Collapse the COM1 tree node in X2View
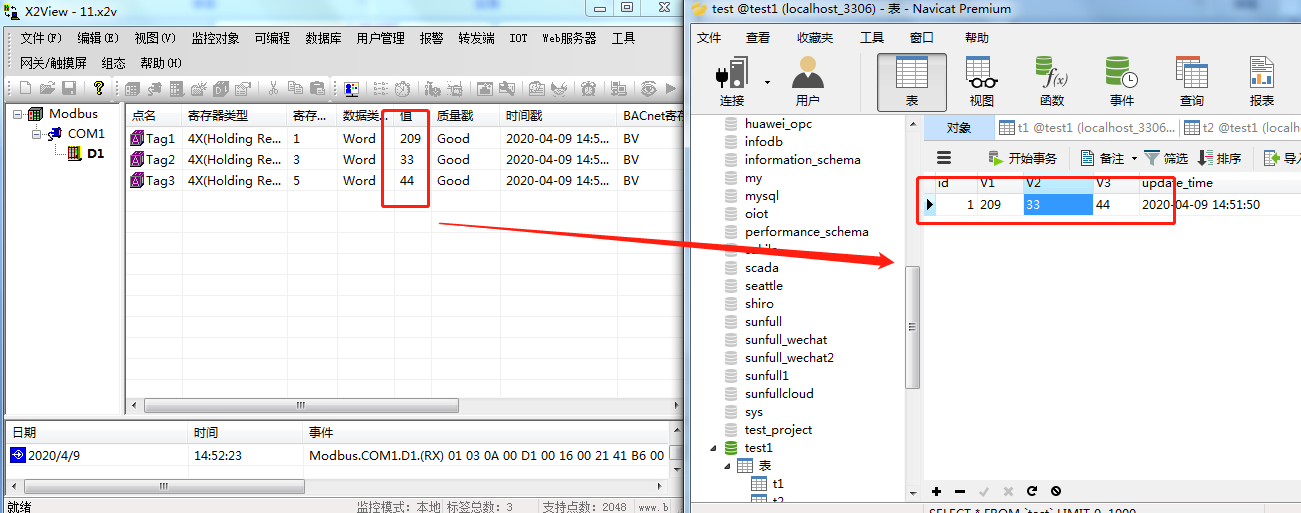Screen dimensions: 1301x513 36,133
